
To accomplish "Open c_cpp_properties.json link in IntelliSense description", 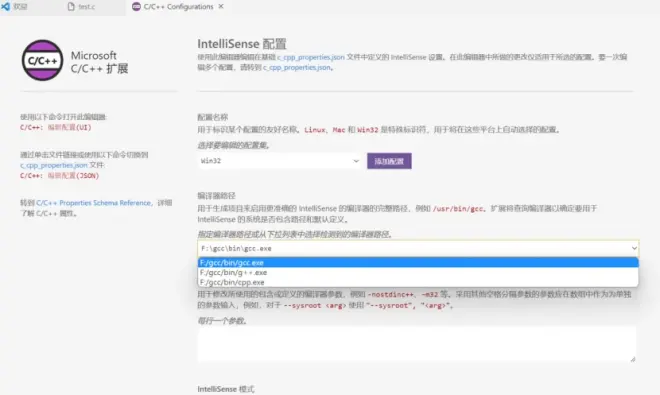I will [x=311, y=57].
